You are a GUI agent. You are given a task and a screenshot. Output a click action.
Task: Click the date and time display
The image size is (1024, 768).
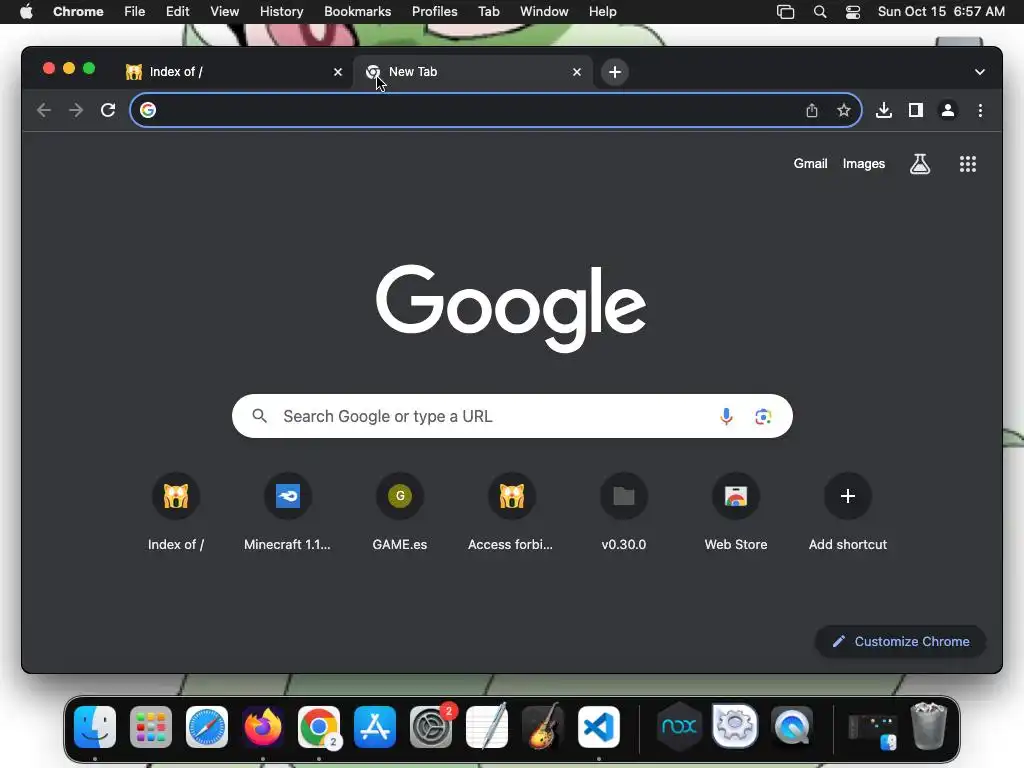pos(941,12)
